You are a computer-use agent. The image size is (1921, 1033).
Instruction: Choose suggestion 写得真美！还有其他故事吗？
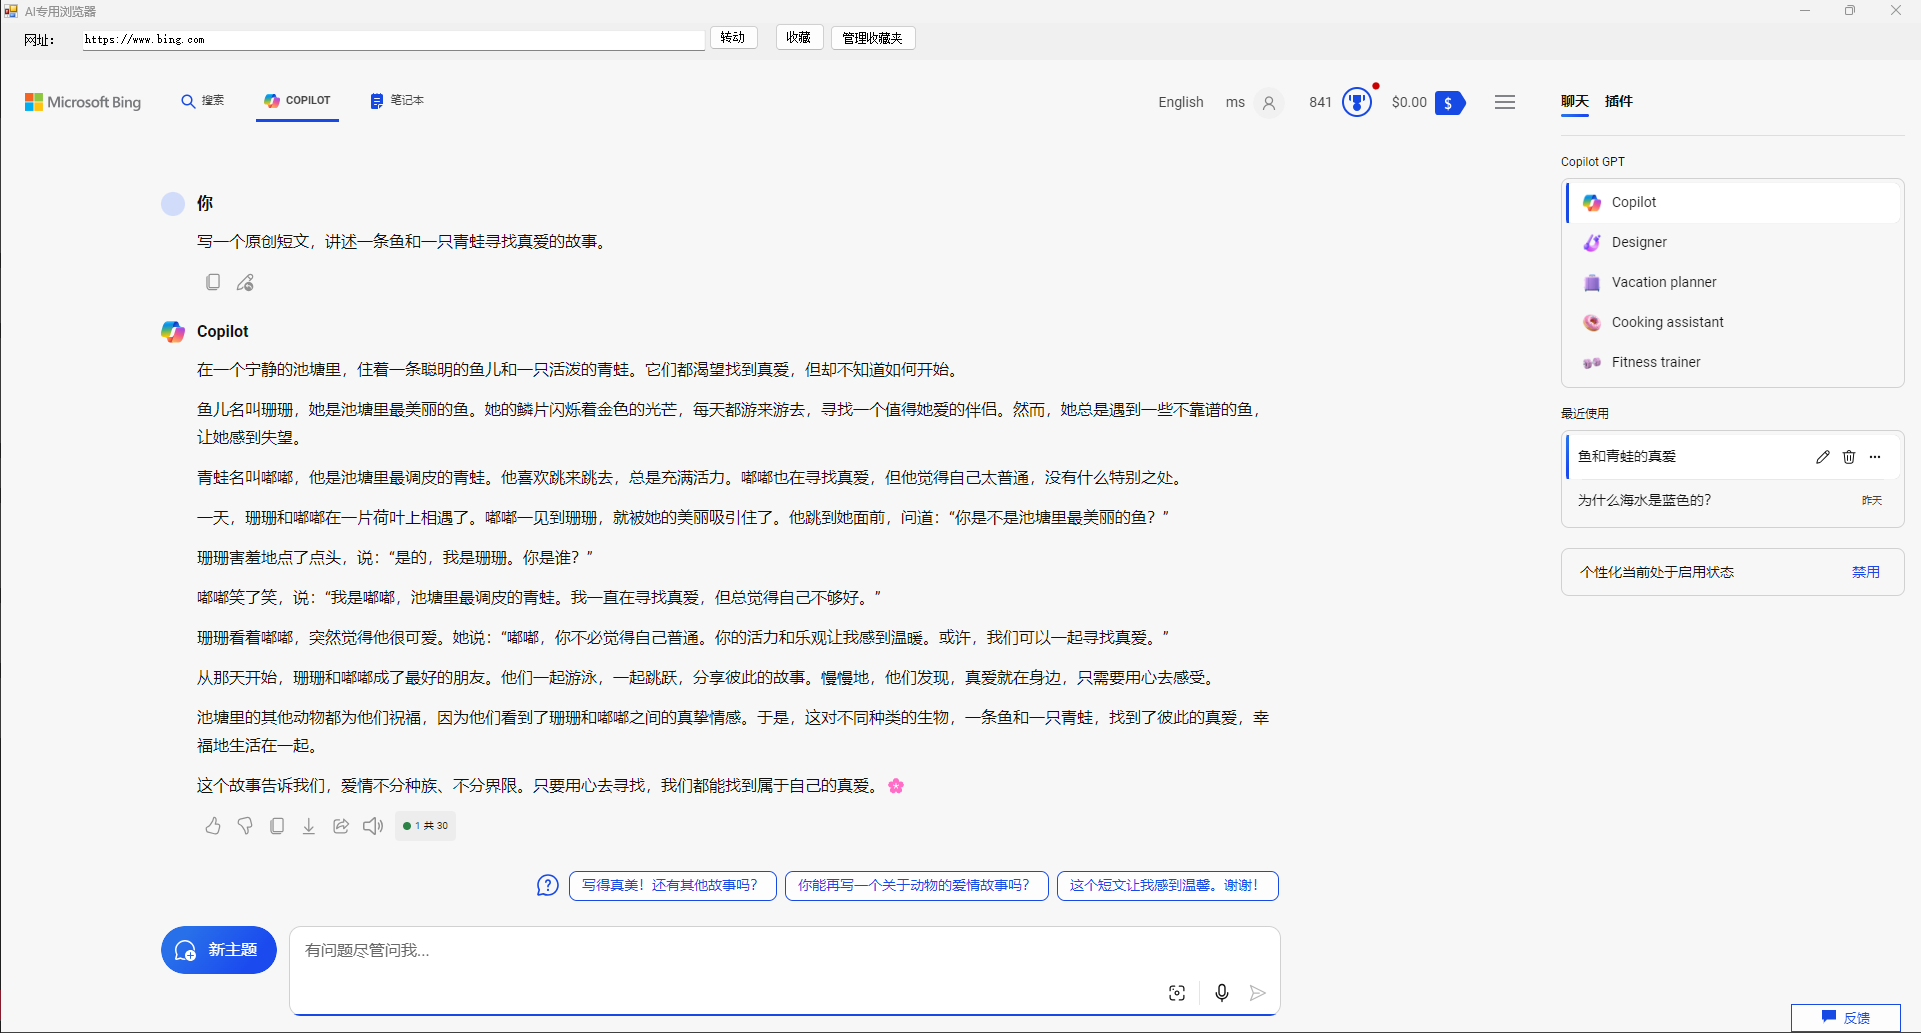pyautogui.click(x=673, y=886)
